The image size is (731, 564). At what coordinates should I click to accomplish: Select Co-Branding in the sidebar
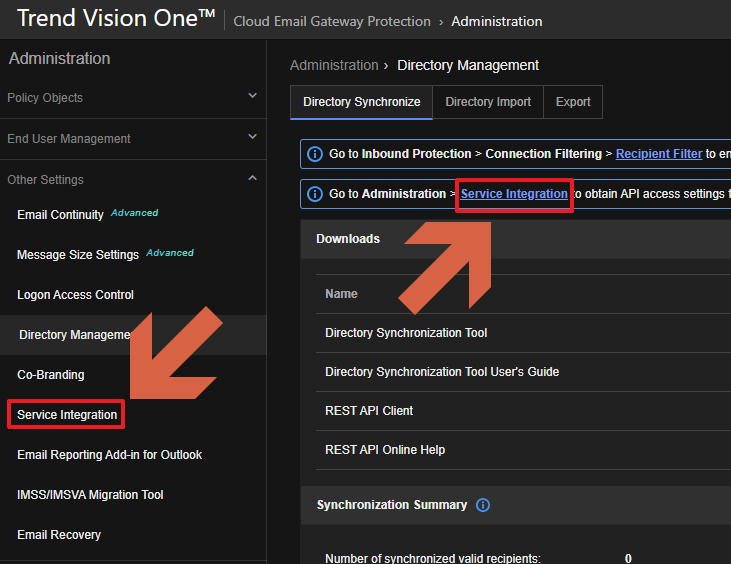pyautogui.click(x=51, y=375)
